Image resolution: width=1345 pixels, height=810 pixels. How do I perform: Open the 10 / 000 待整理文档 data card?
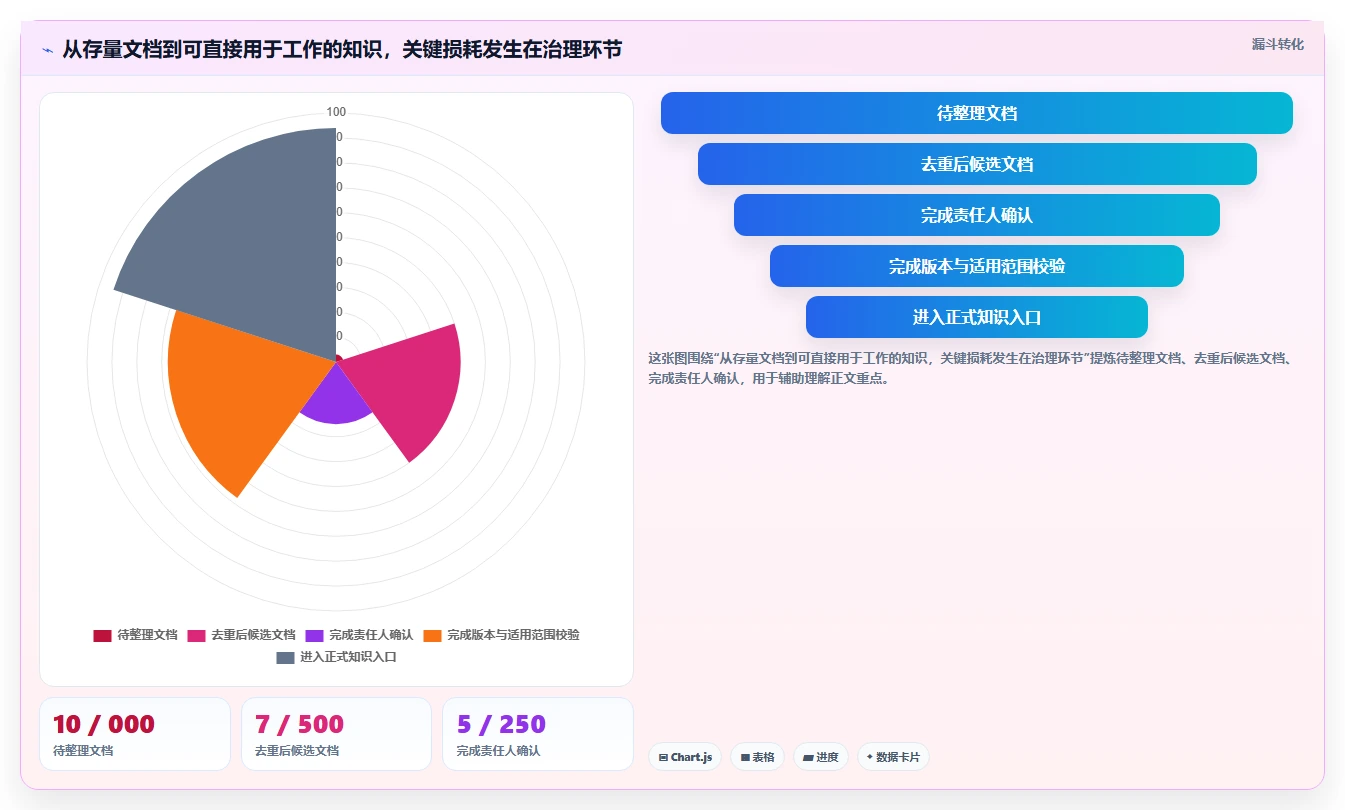(x=135, y=734)
